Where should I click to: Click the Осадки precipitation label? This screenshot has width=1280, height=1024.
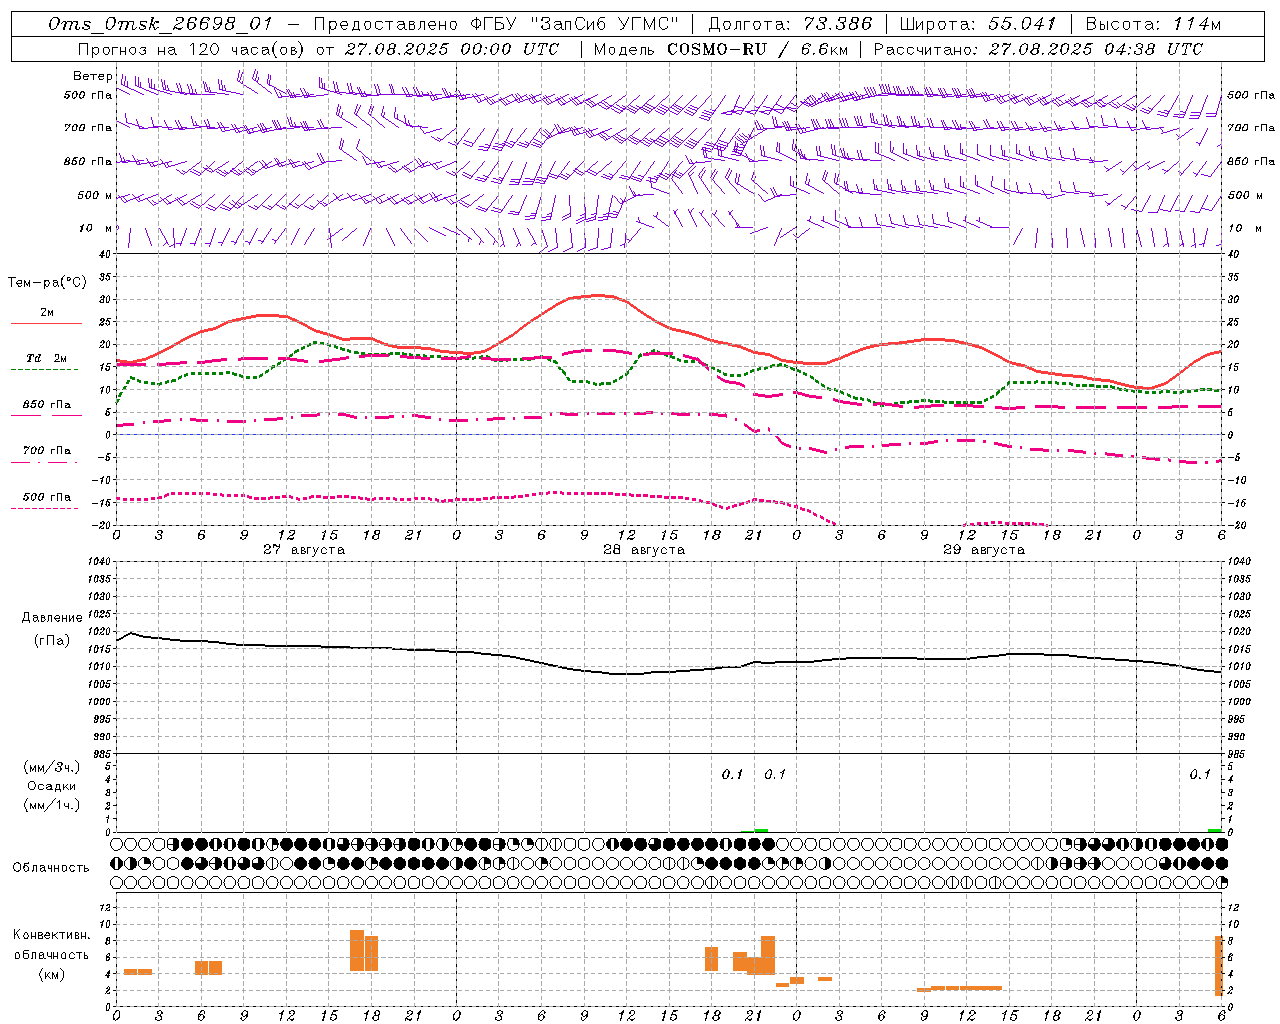click(52, 786)
